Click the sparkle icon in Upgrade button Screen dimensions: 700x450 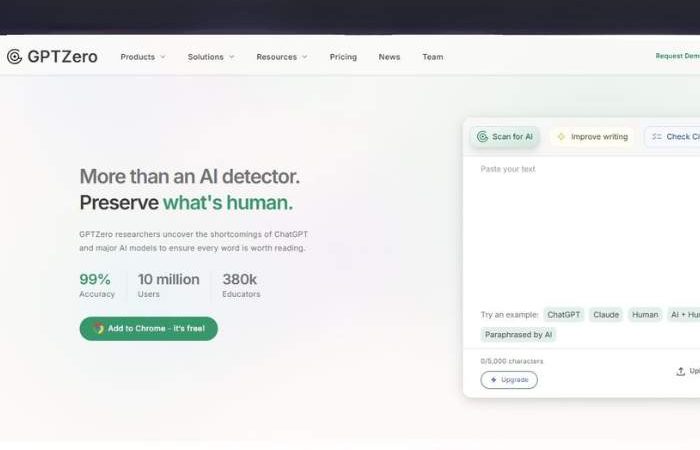[493, 380]
